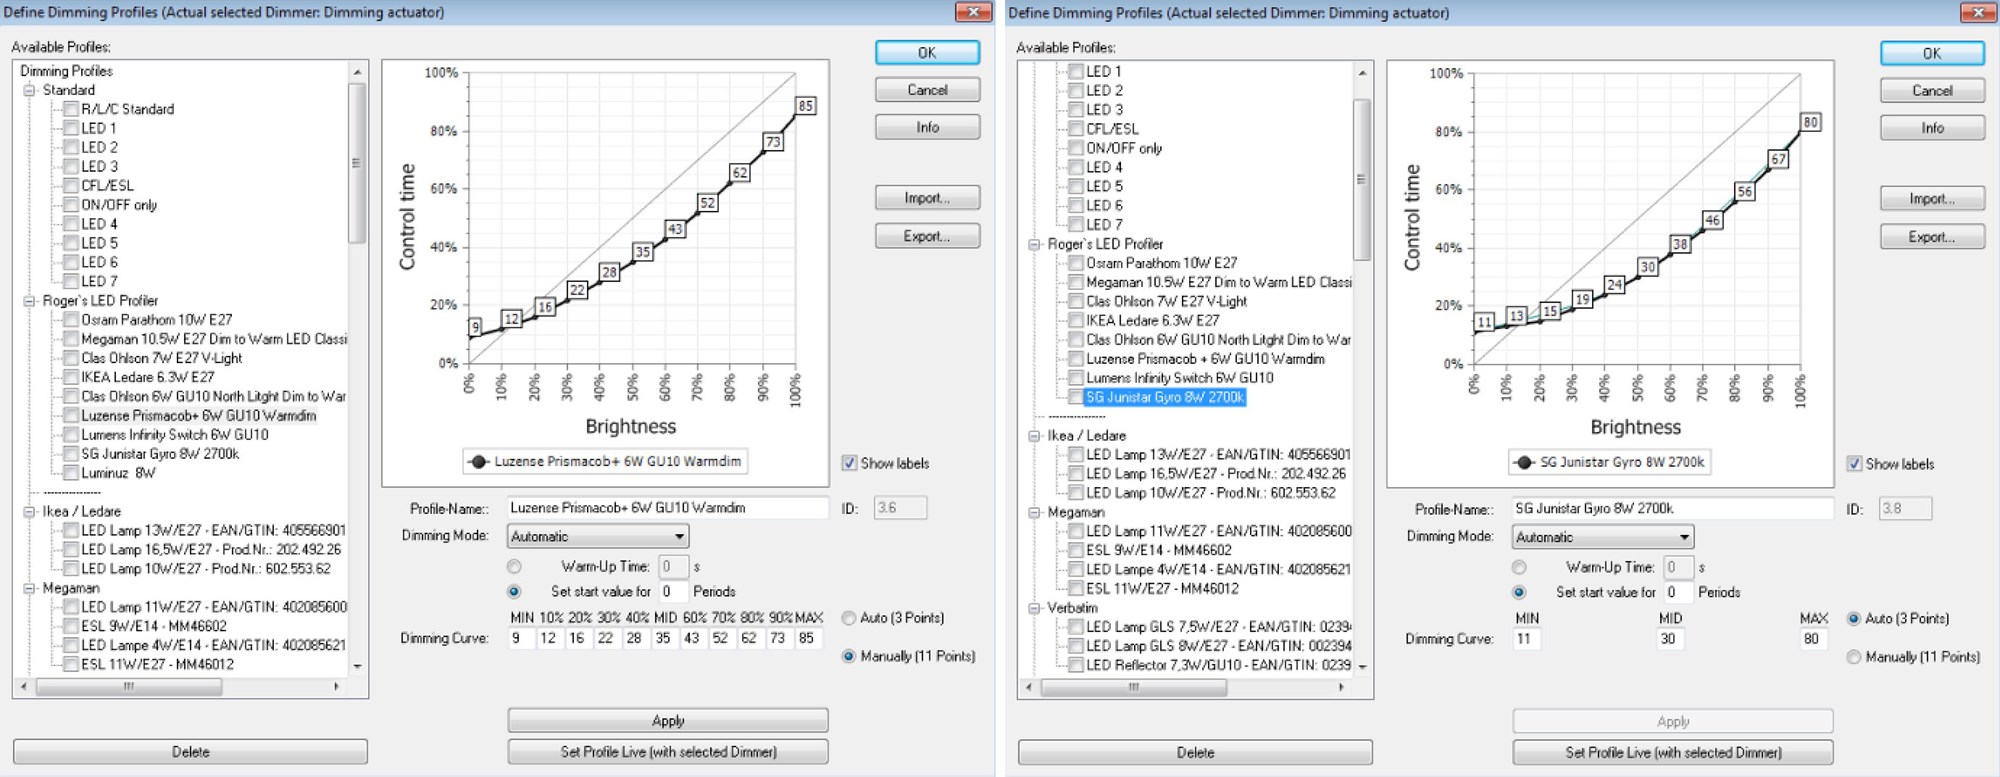Click the MAX curve value 85 field
Screen dimensions: 2000x777
point(808,638)
